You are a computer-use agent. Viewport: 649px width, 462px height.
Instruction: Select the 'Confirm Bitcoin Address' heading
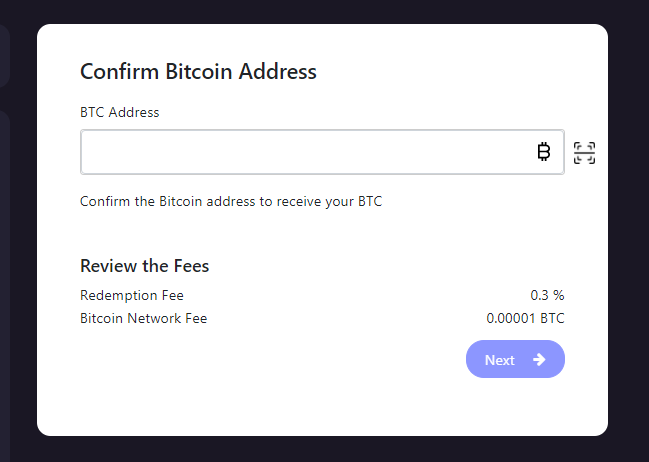(x=198, y=71)
